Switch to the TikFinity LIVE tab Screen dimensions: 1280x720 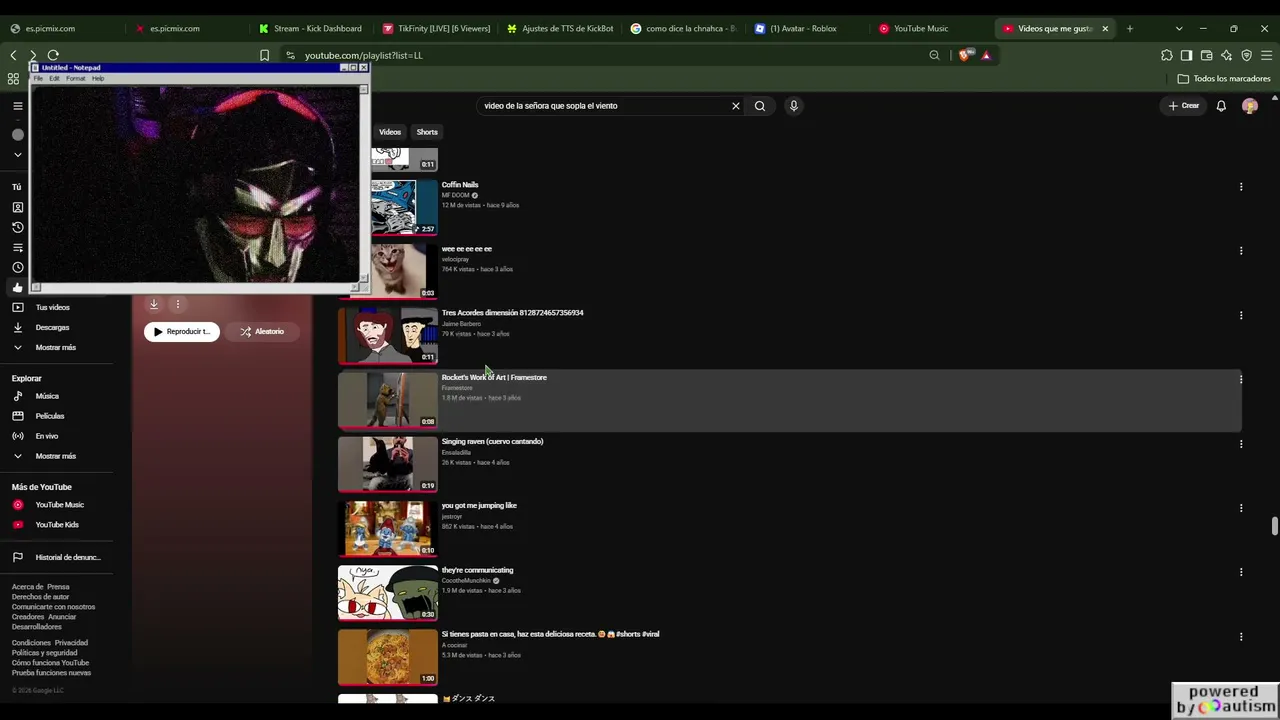tap(436, 28)
